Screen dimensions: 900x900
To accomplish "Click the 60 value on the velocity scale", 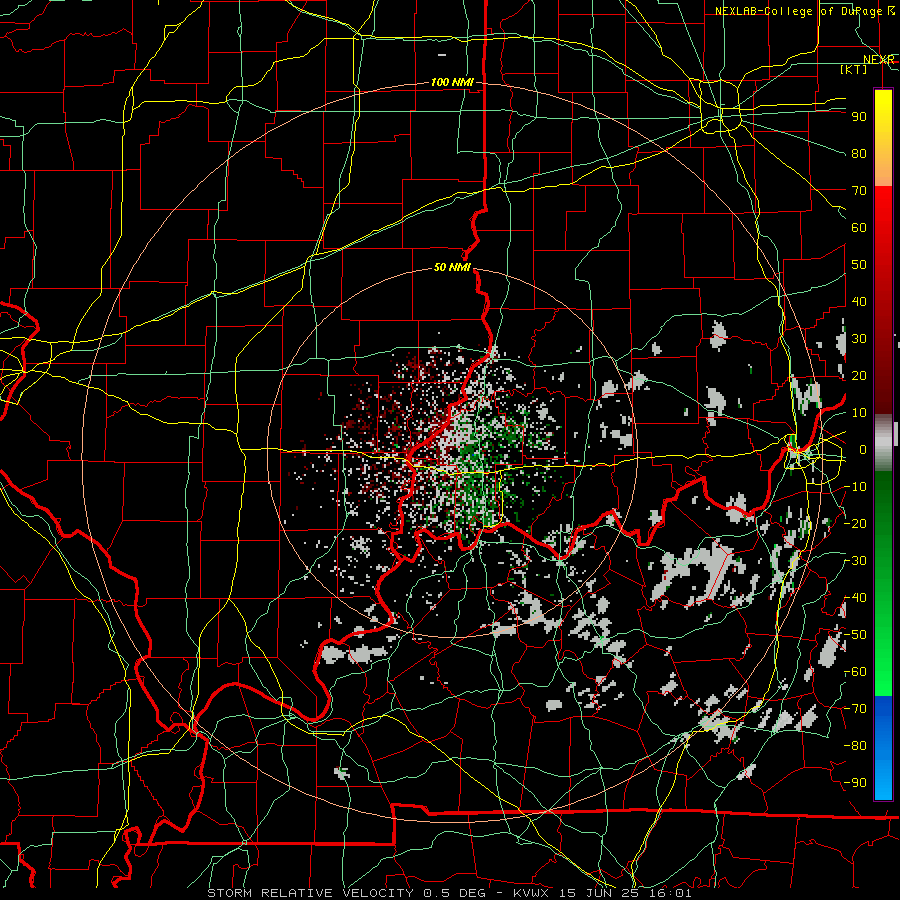I will click(x=859, y=228).
